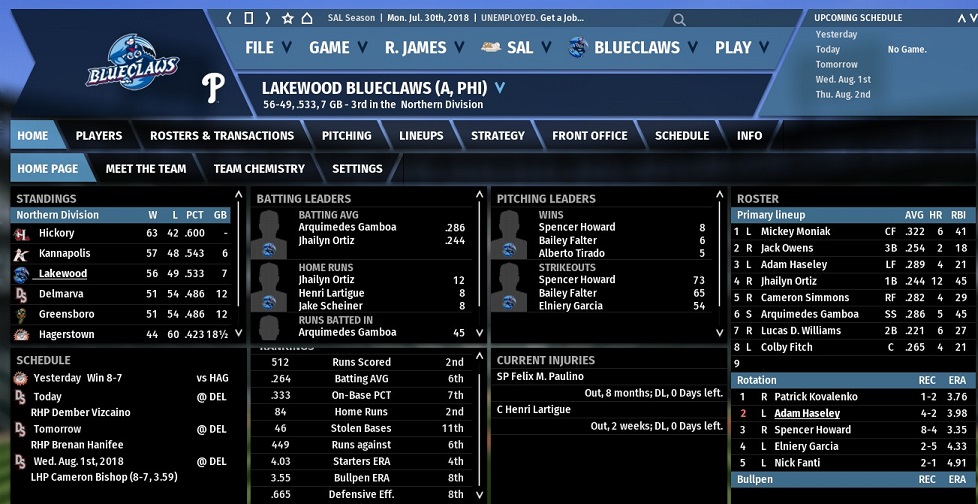This screenshot has height=504, width=978.
Task: Open the PITCHING tab
Action: pos(346,135)
